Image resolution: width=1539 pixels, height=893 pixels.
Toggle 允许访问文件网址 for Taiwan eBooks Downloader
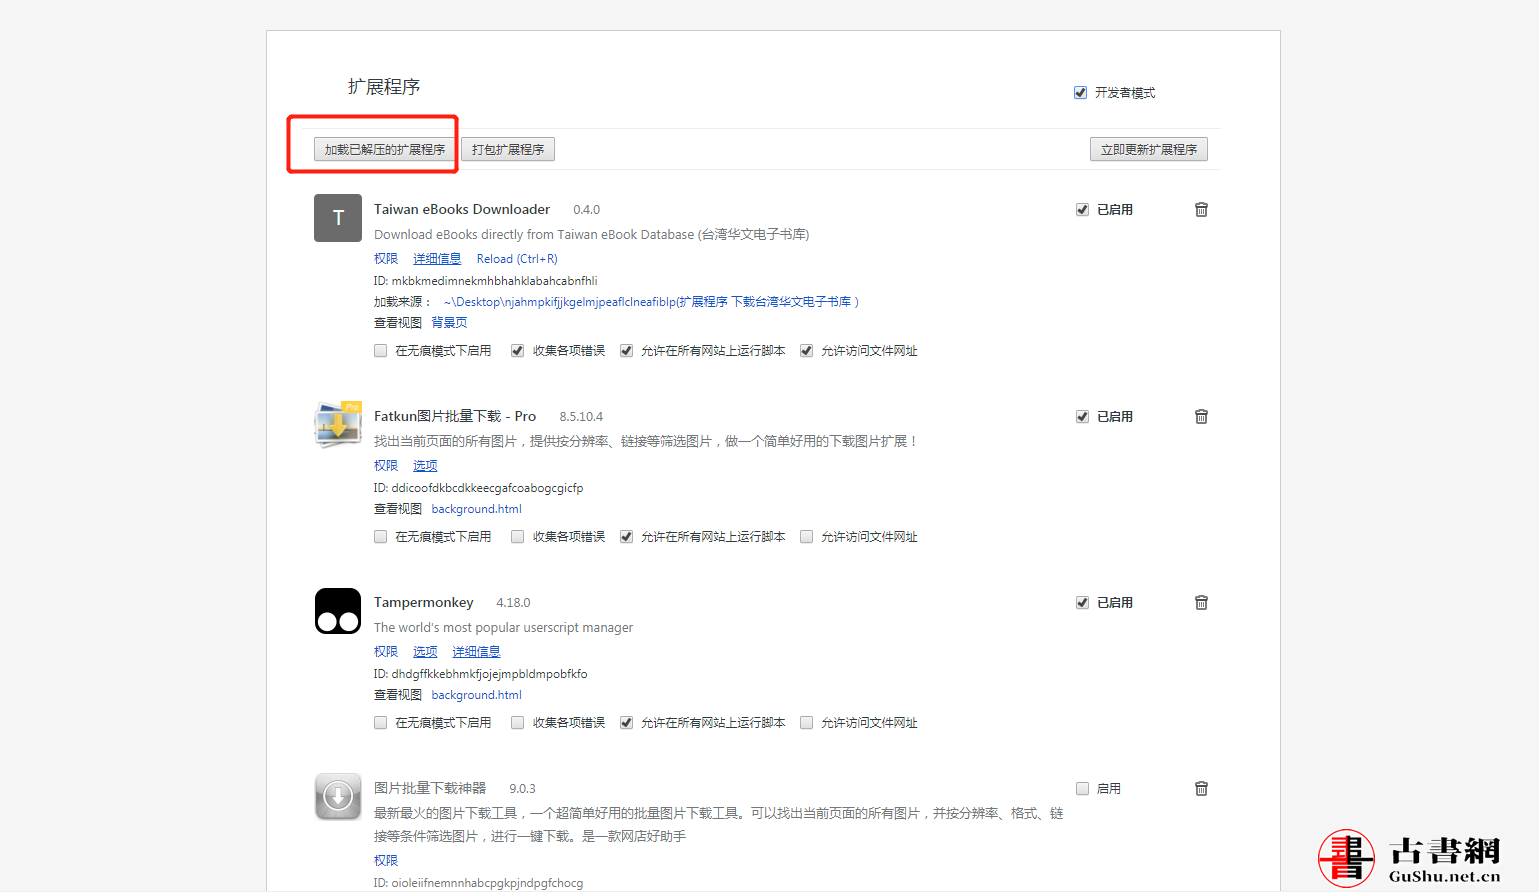[x=806, y=351]
